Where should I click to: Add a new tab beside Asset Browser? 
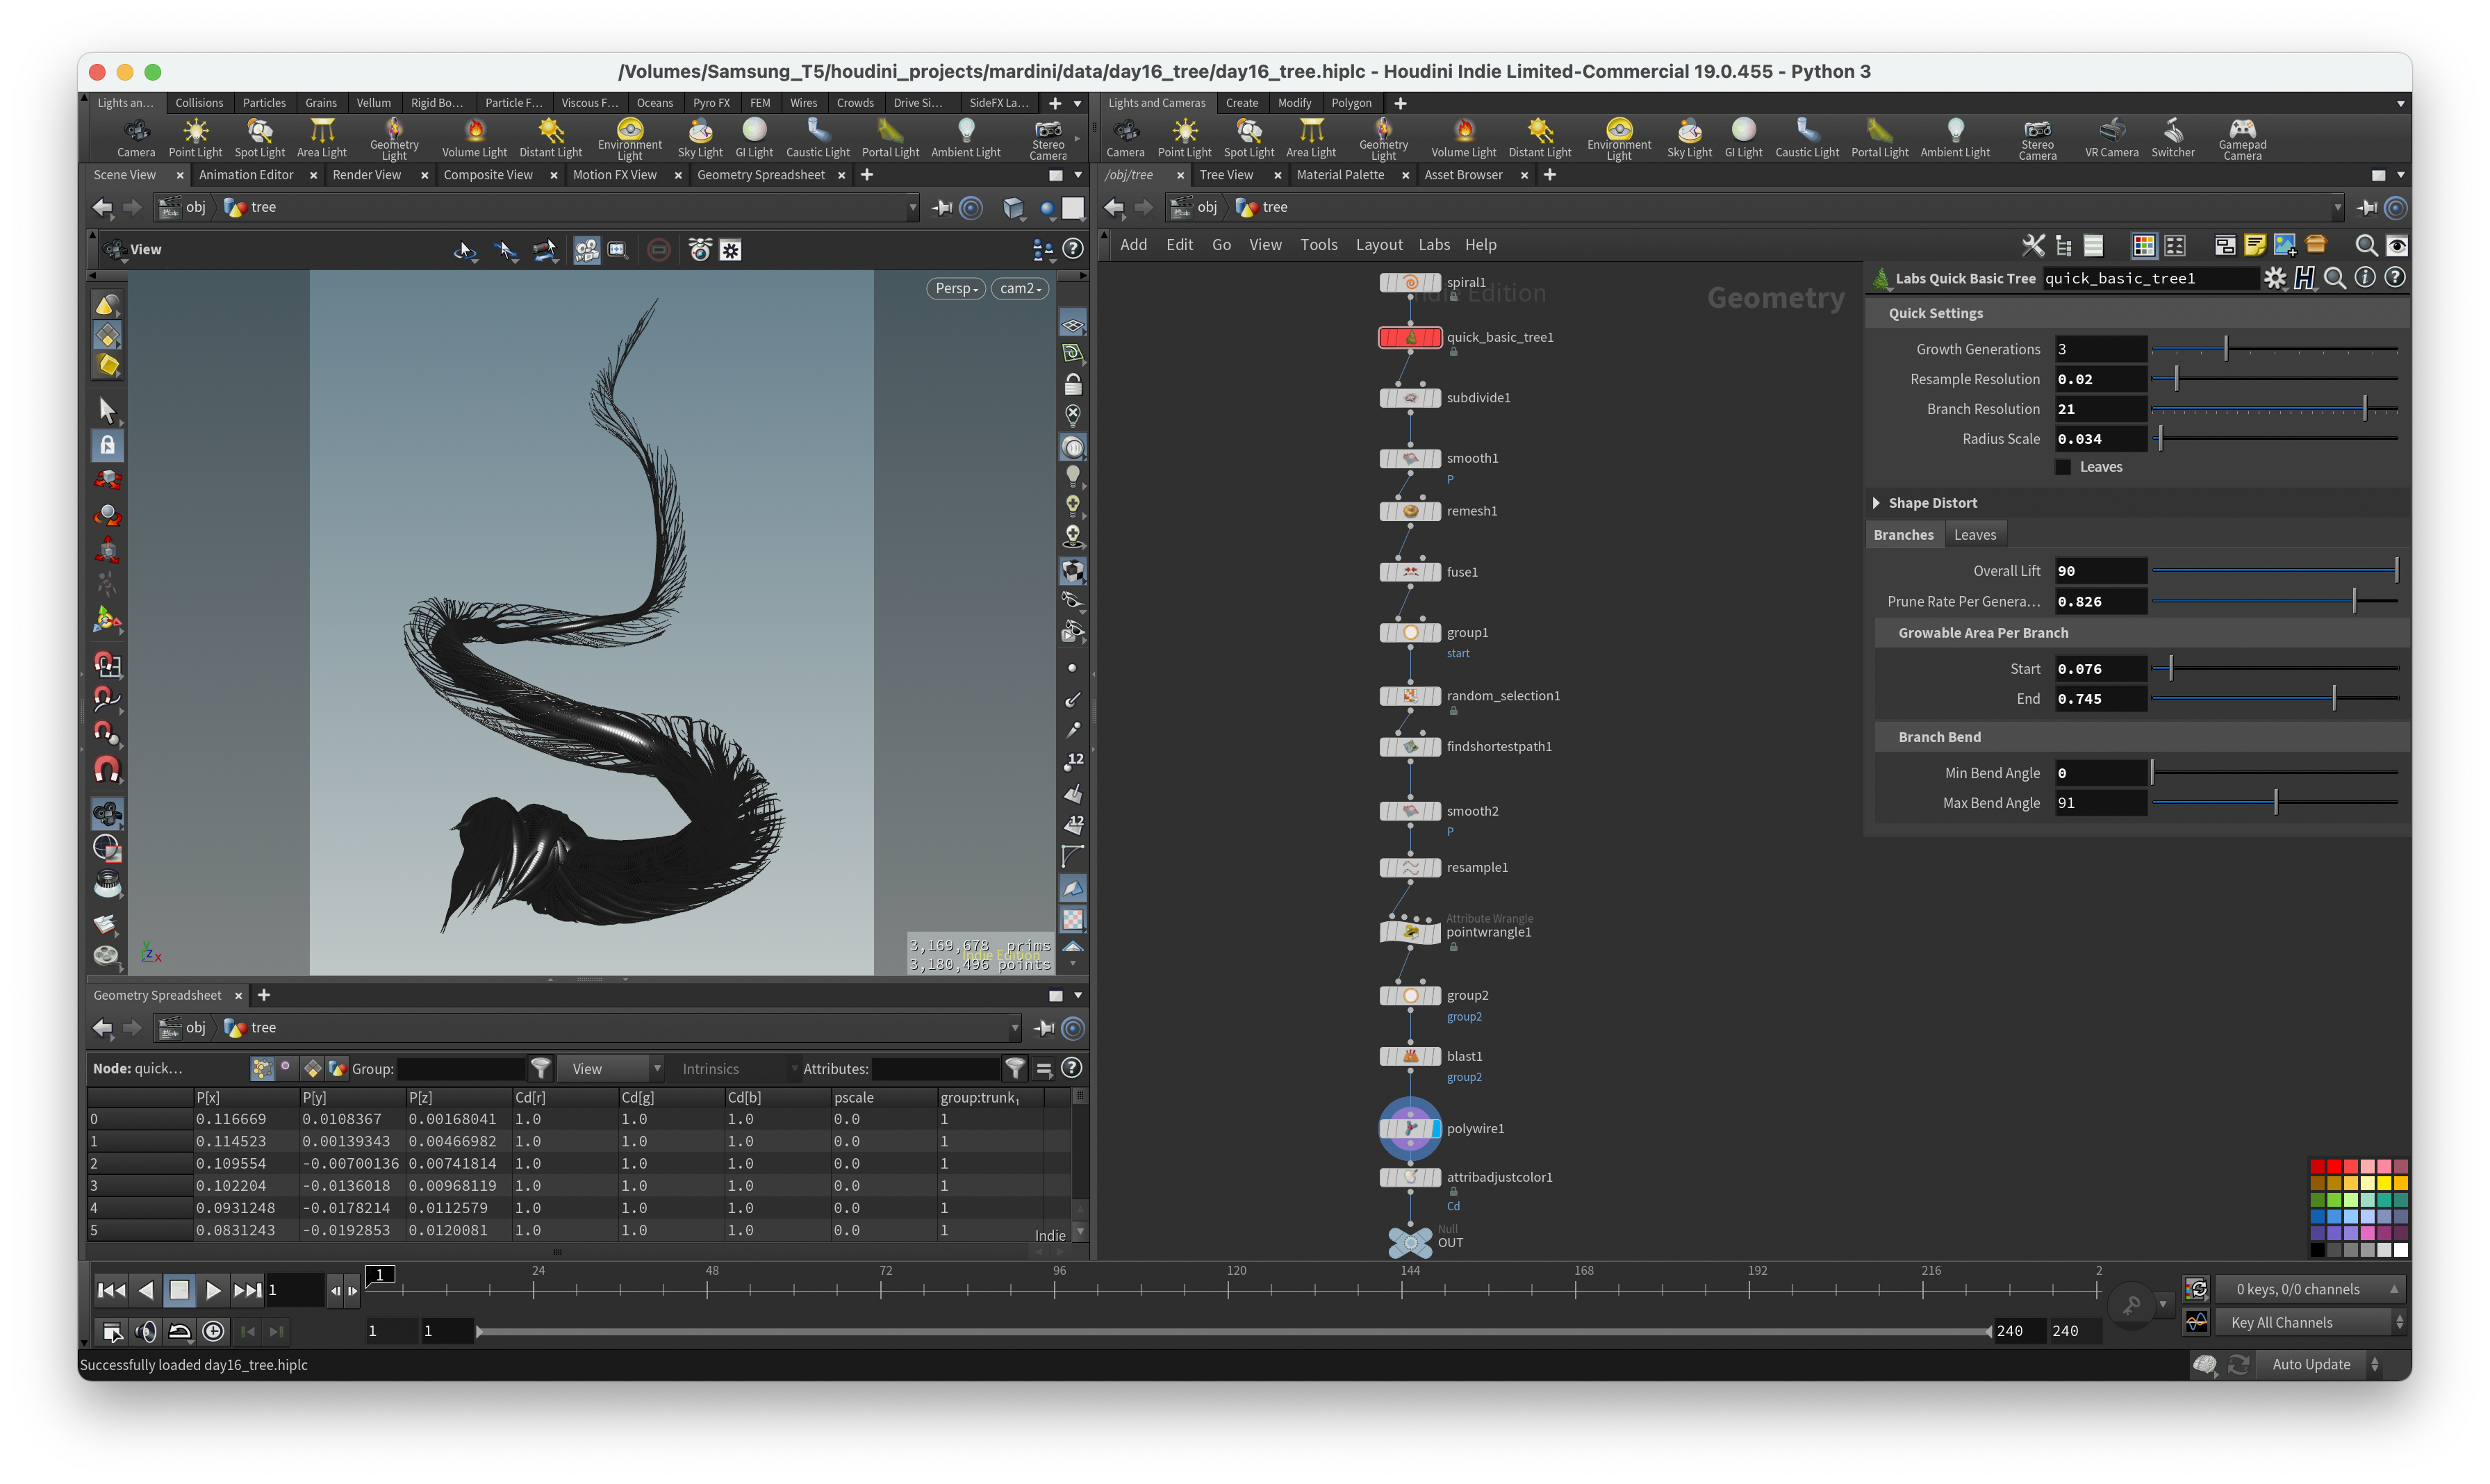click(x=1549, y=175)
